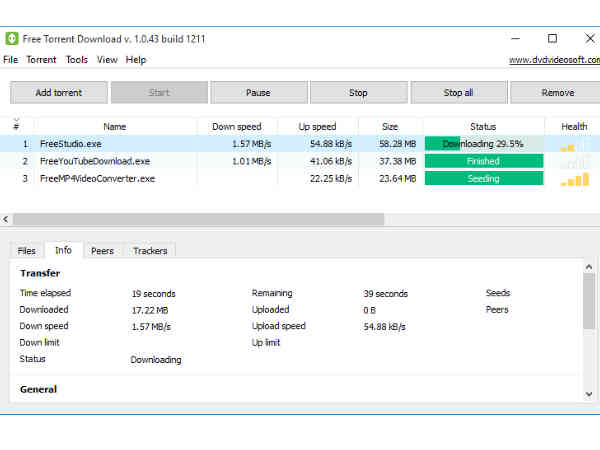Viewport: 600px width, 450px height.
Task: Pause the selected torrent
Action: 259,93
